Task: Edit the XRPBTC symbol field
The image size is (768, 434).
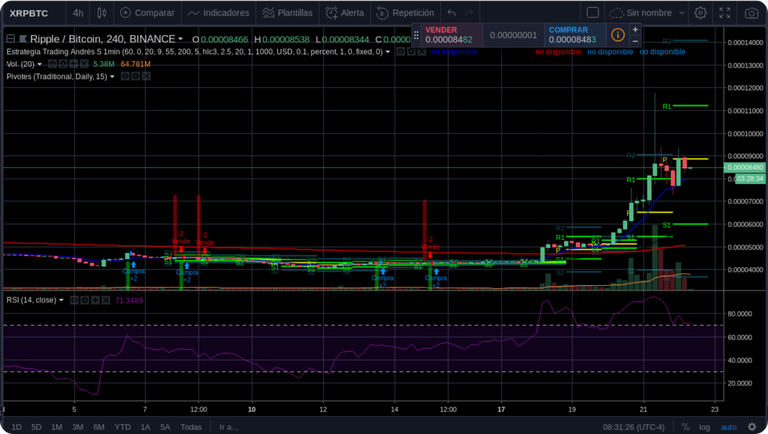Action: (29, 13)
